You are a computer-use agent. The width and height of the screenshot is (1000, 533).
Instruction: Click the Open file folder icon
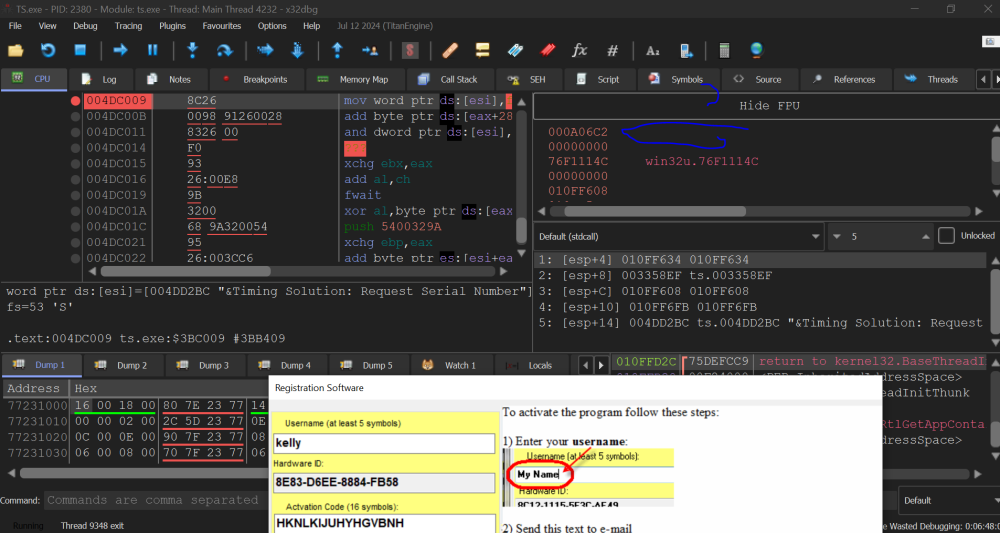(x=16, y=50)
